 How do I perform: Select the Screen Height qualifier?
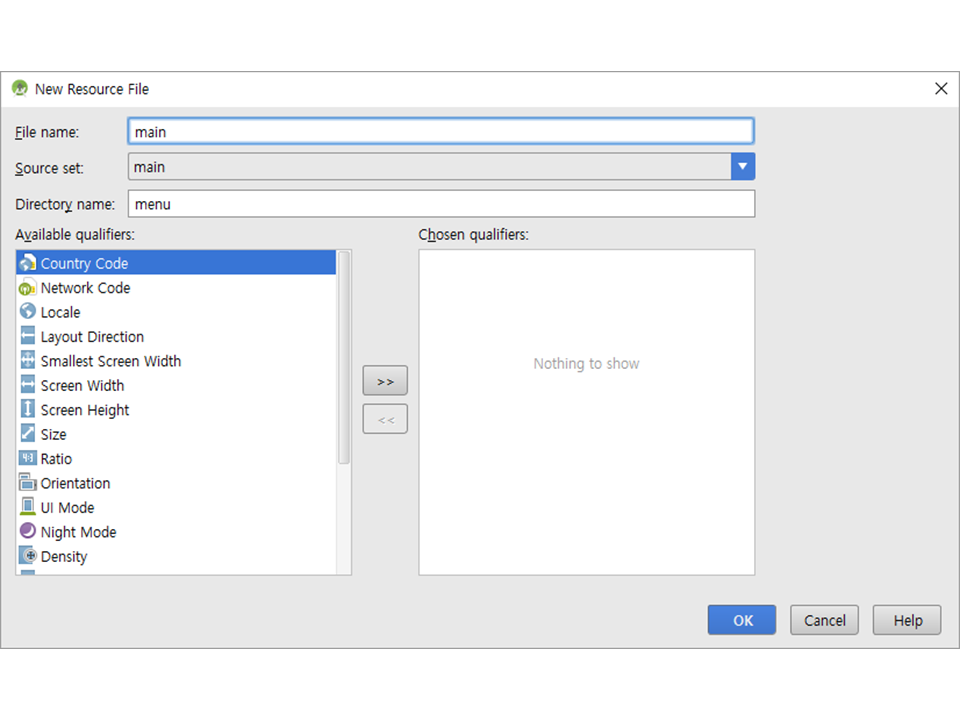coord(85,410)
